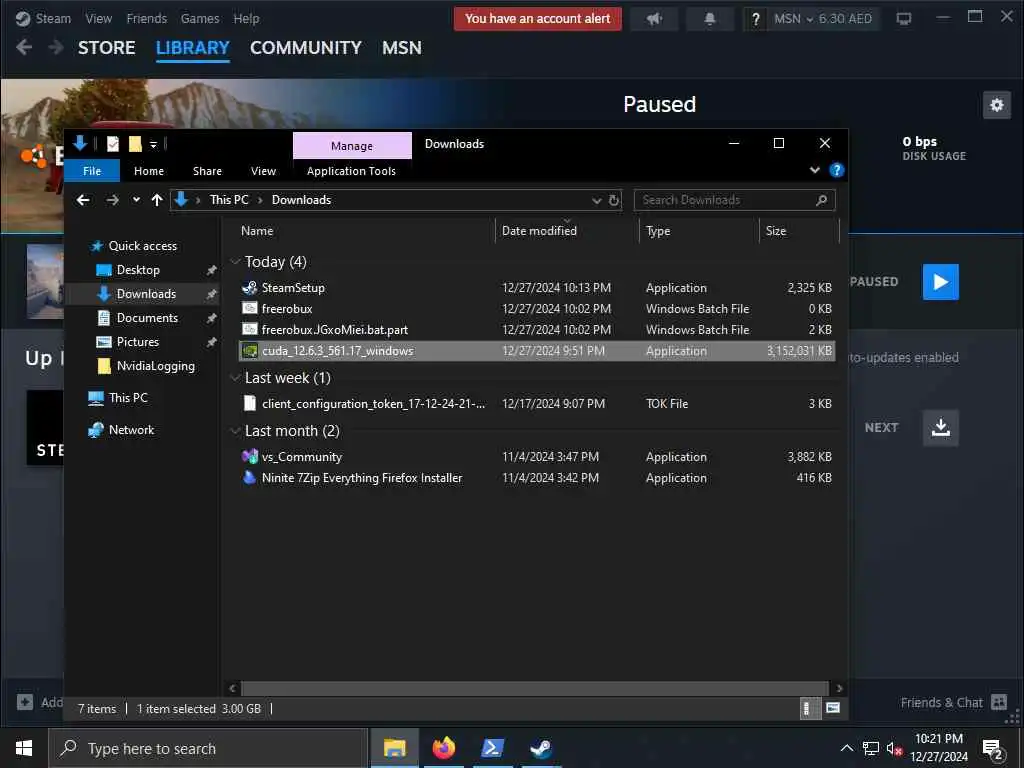Switch to large icons view in status bar
This screenshot has width=1024, height=768.
click(833, 709)
